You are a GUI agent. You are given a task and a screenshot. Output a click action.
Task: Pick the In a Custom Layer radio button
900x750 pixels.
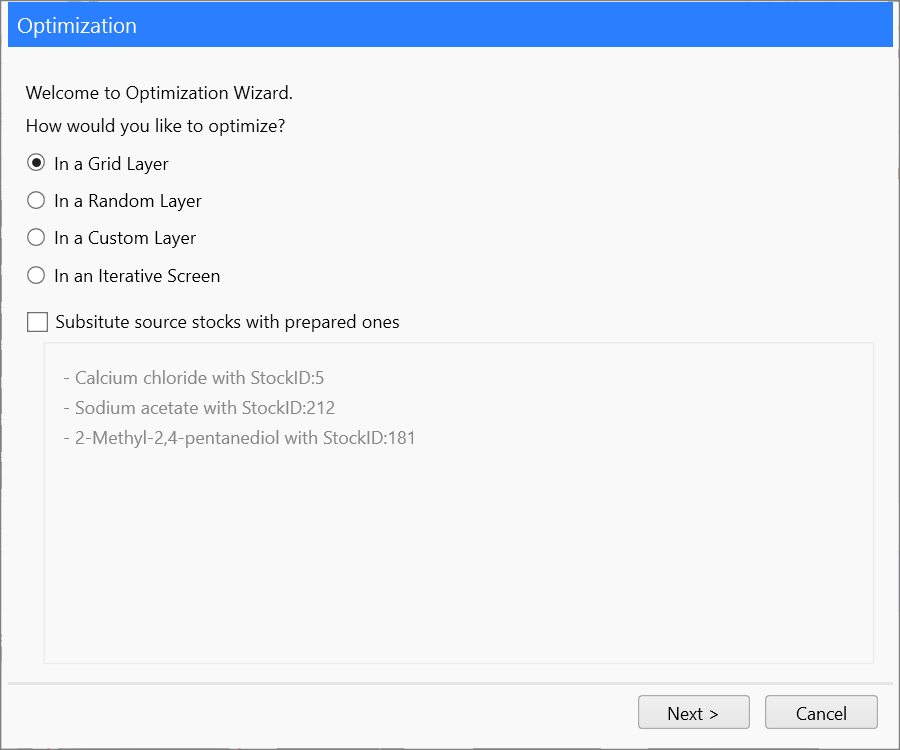pyautogui.click(x=36, y=237)
